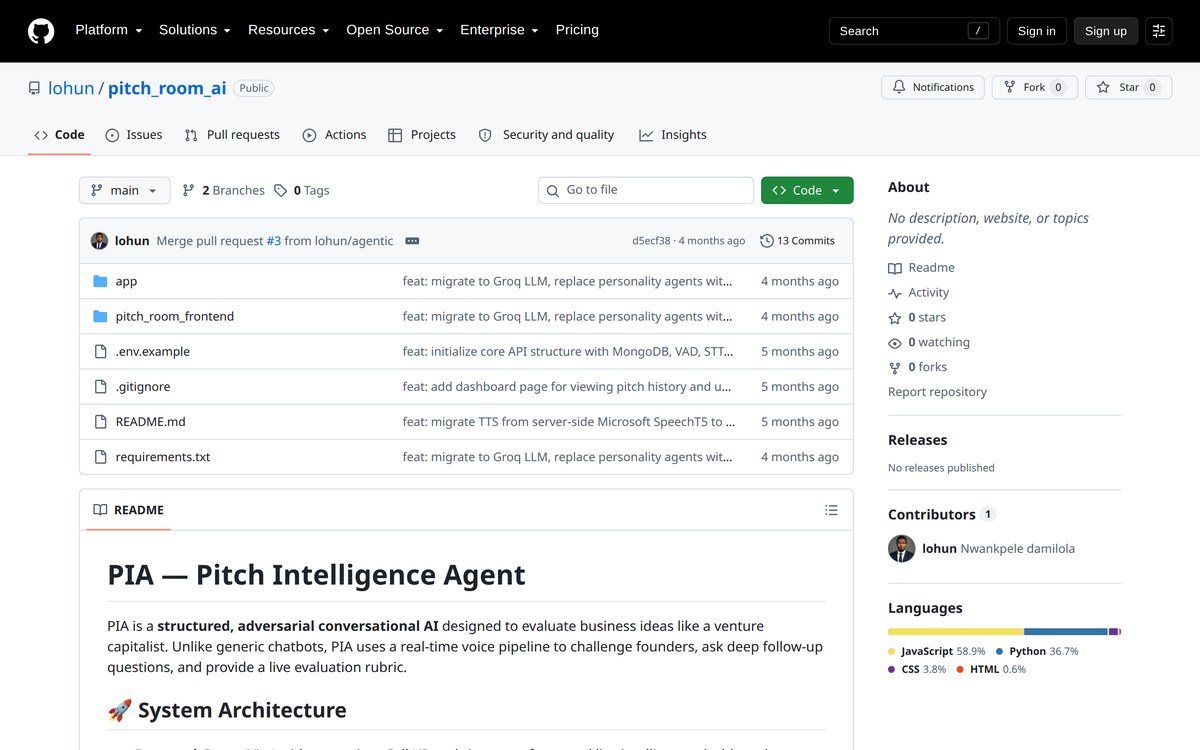
Task: Open the commit hash d5ecf38
Action: point(651,241)
